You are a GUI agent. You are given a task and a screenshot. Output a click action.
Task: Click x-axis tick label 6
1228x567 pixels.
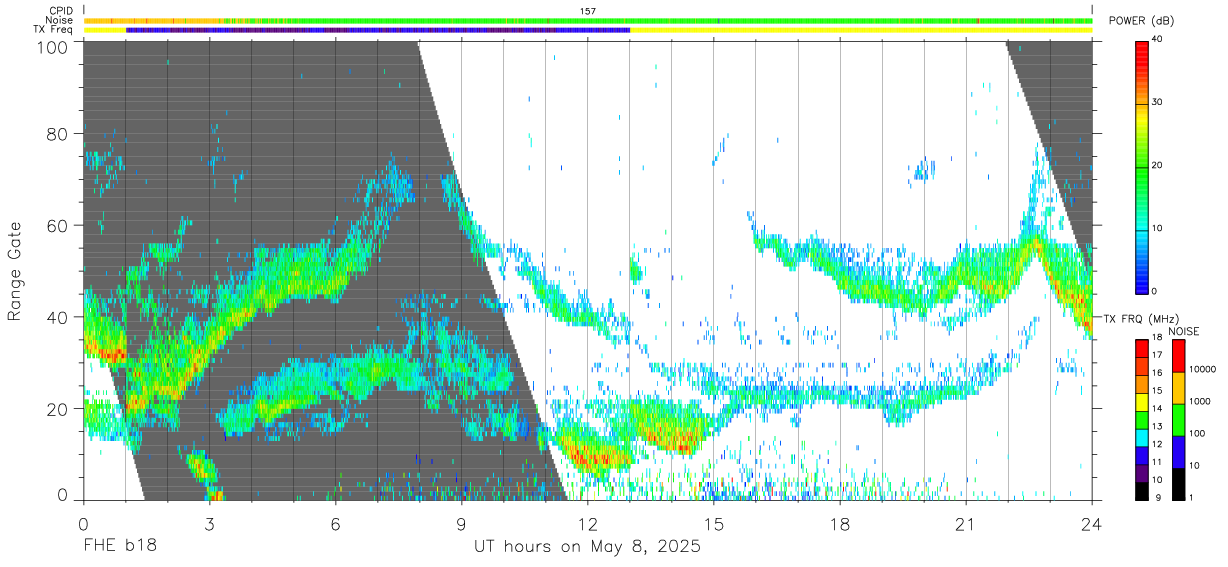pos(335,522)
